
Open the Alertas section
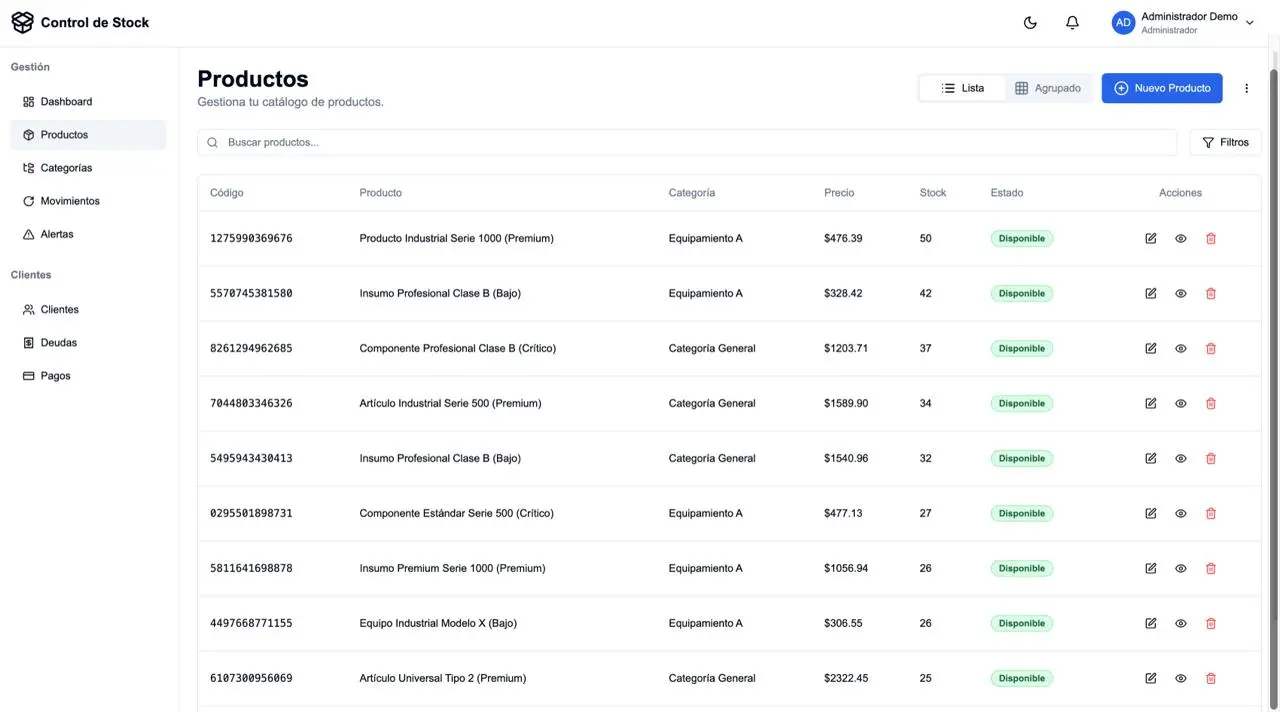point(57,233)
